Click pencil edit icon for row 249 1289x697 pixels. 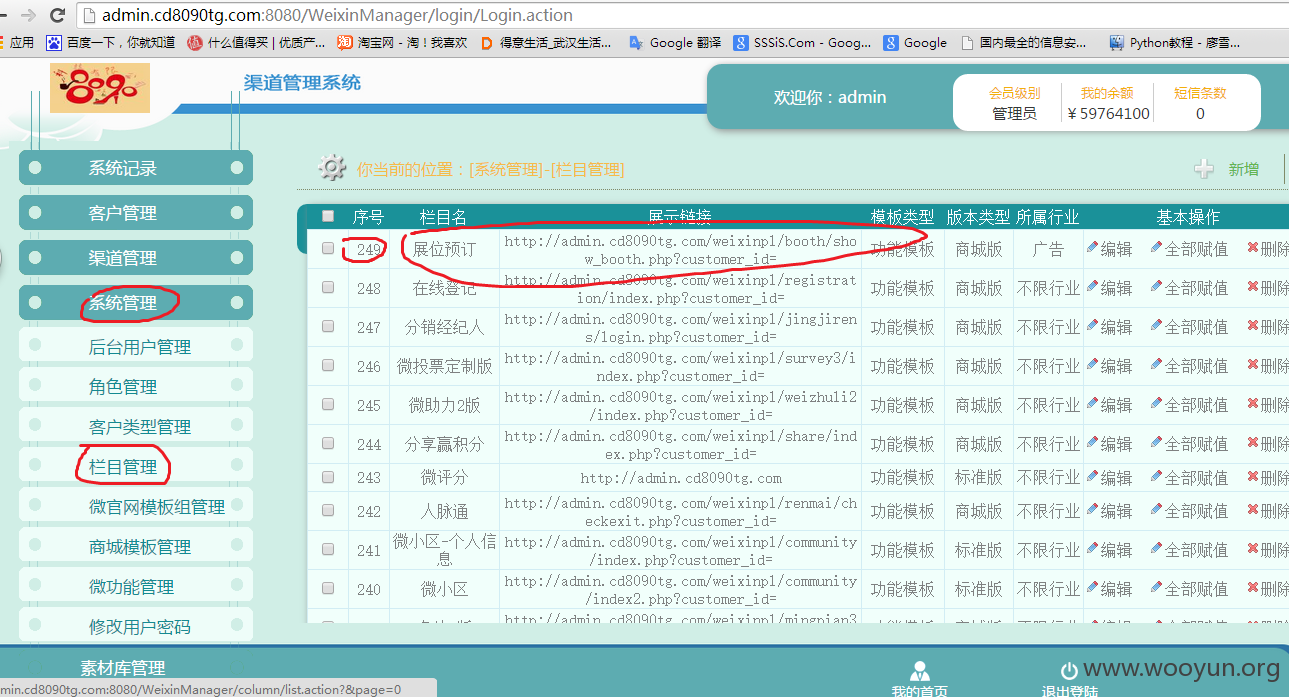point(1092,247)
